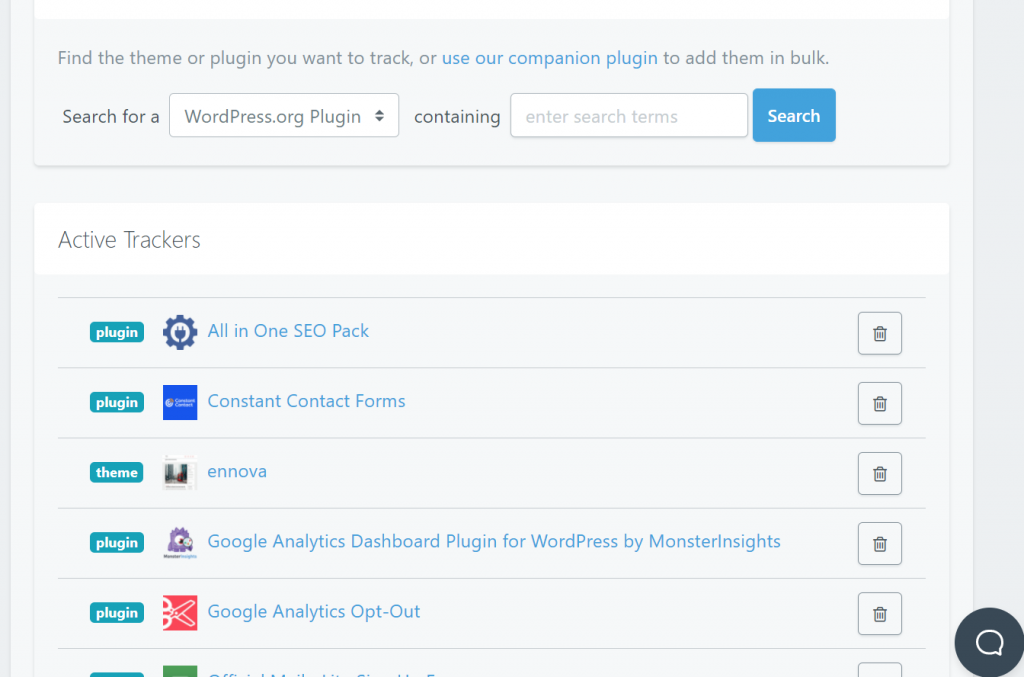Follow the 'use our companion plugin' link
Image resolution: width=1024 pixels, height=677 pixels.
click(x=550, y=58)
